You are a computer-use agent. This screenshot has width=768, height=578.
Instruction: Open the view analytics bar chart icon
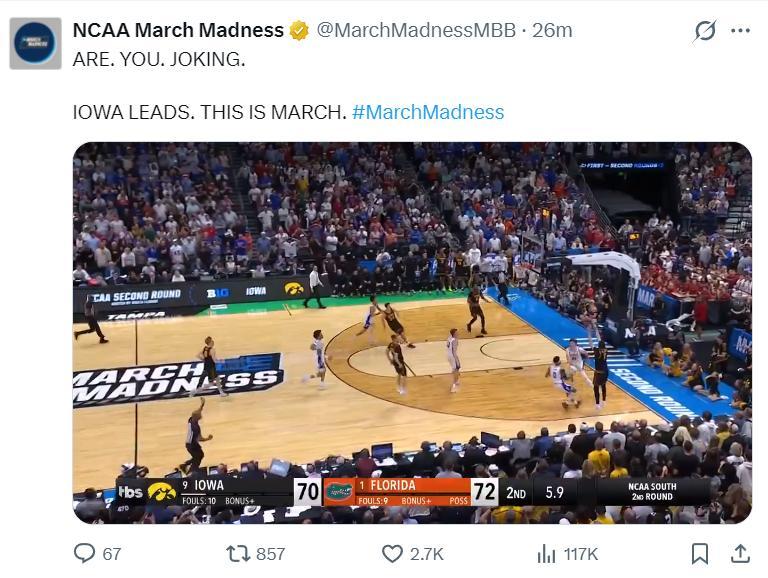(x=546, y=553)
